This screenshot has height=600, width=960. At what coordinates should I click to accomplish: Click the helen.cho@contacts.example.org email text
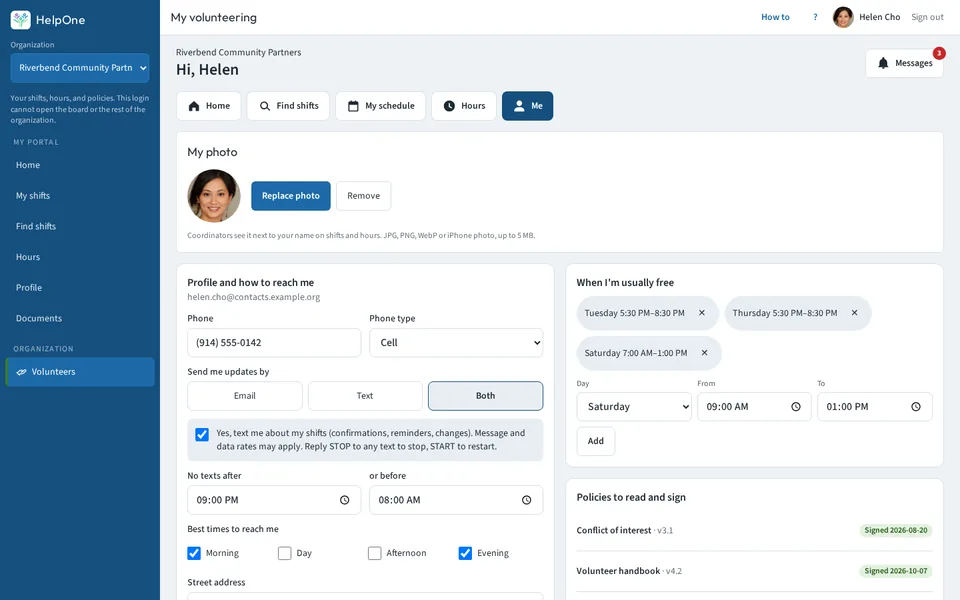(x=253, y=297)
